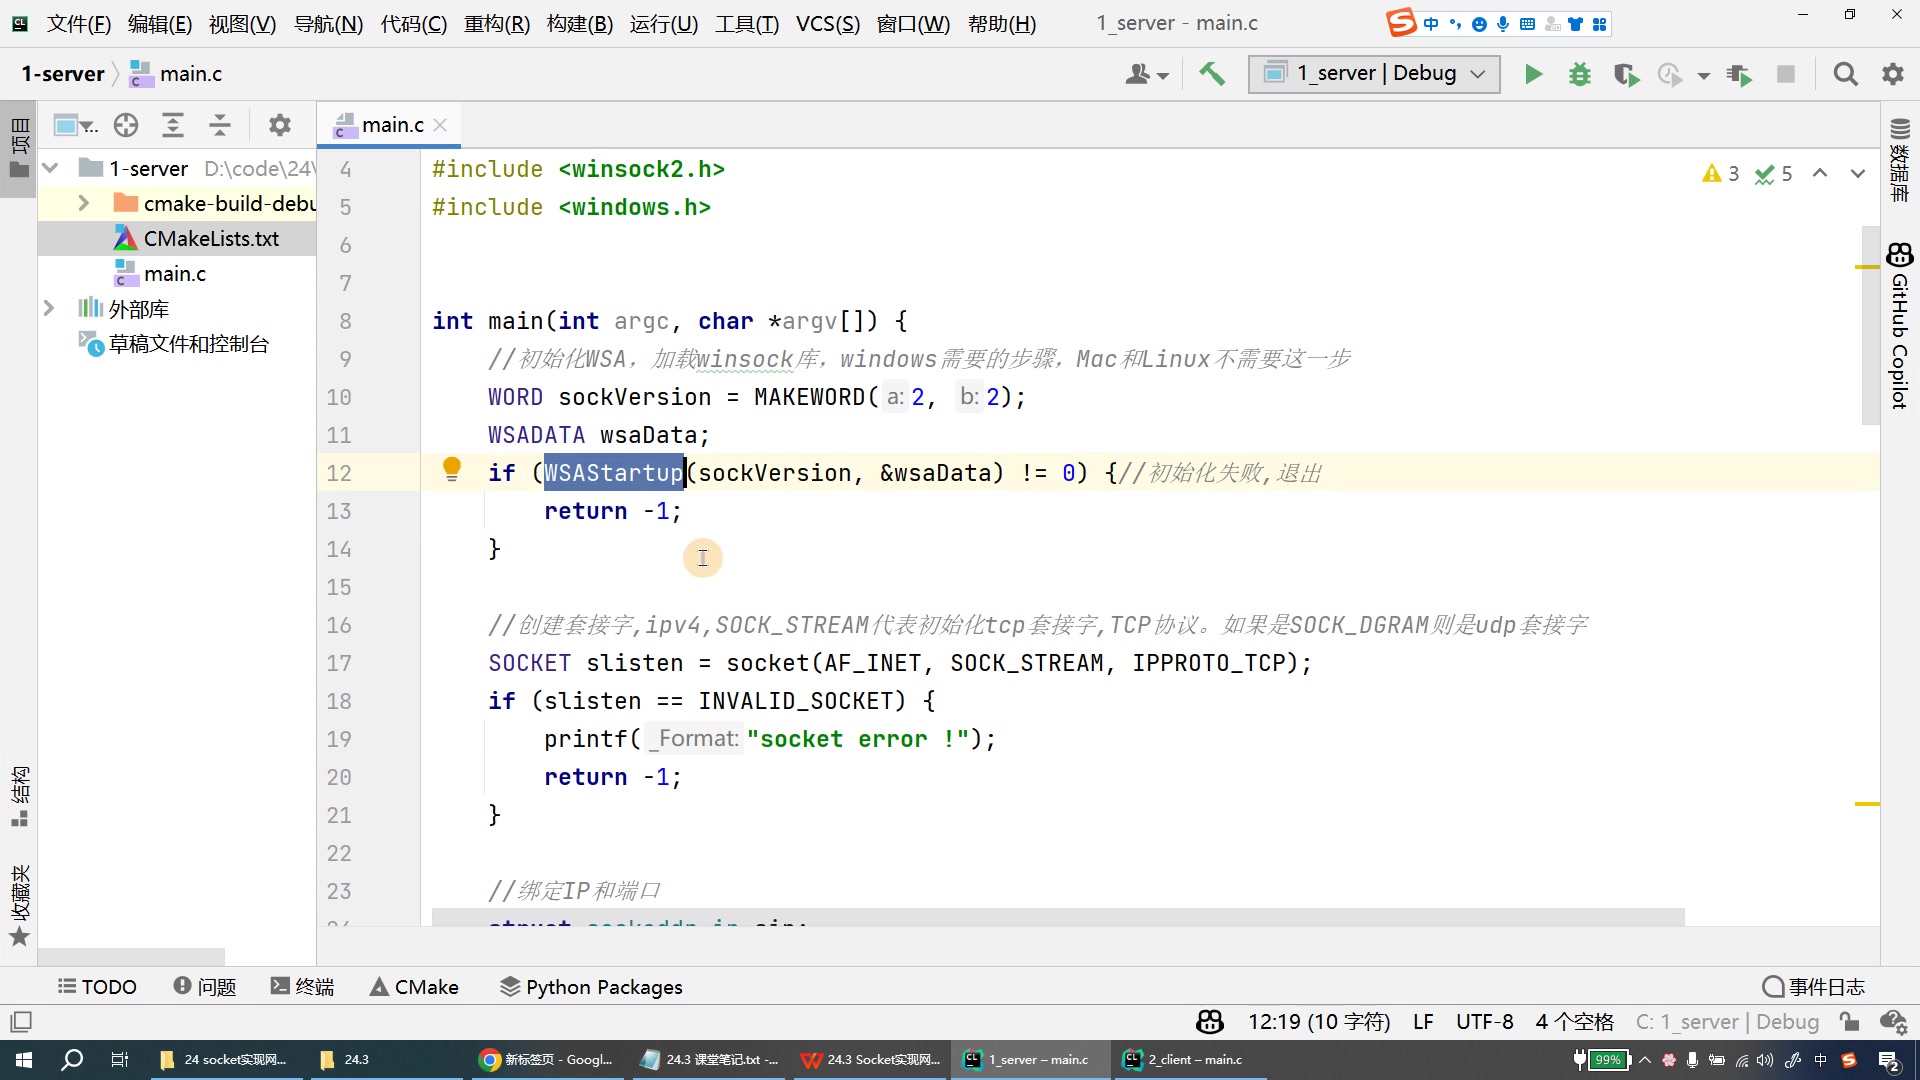Click the green Run button
1920x1080 pixels.
[1532, 74]
